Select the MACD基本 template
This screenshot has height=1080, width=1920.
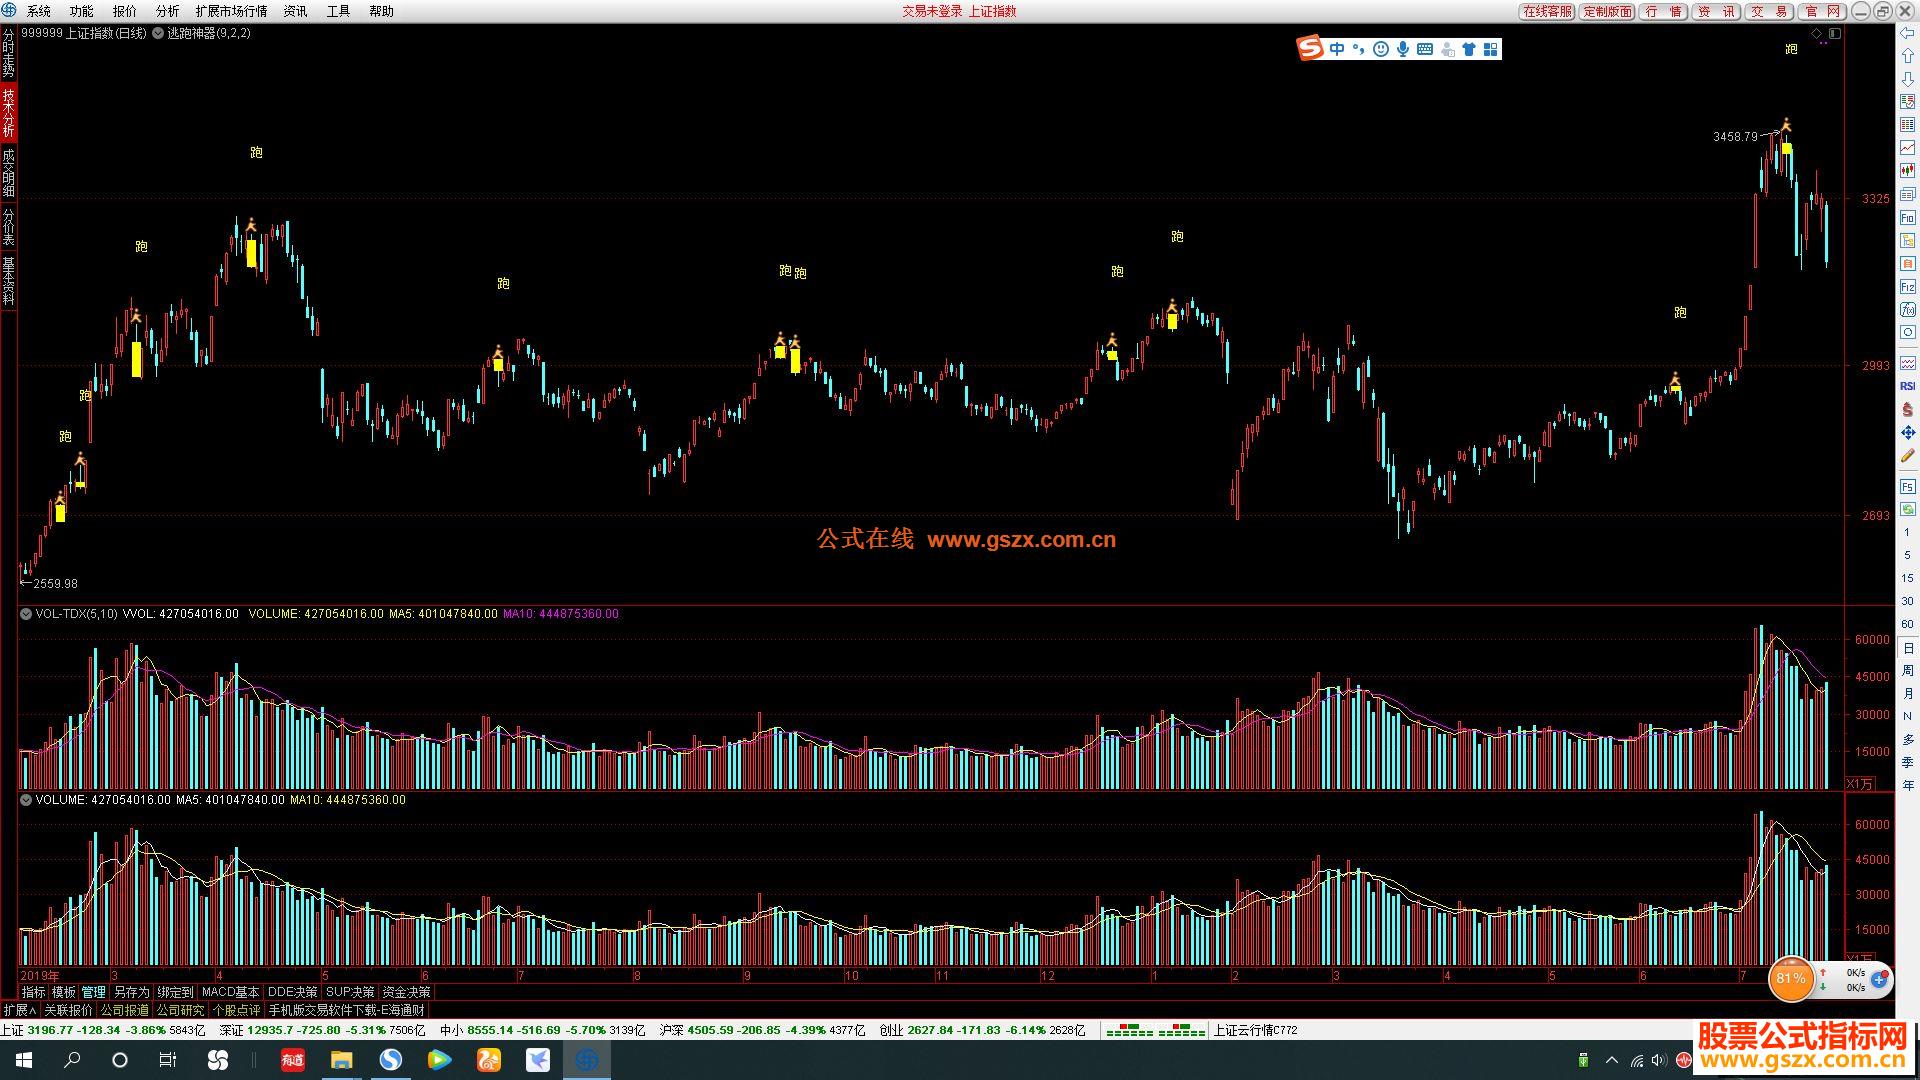coord(230,992)
